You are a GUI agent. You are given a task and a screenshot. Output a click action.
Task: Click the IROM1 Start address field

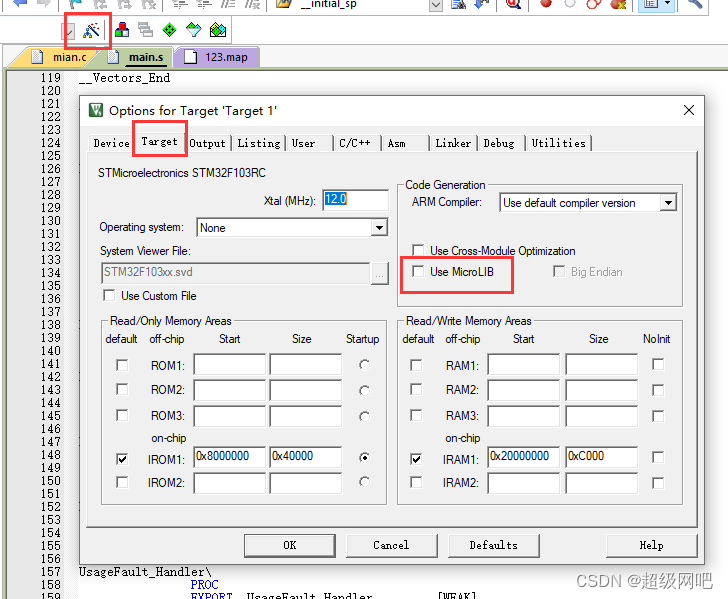tap(229, 456)
